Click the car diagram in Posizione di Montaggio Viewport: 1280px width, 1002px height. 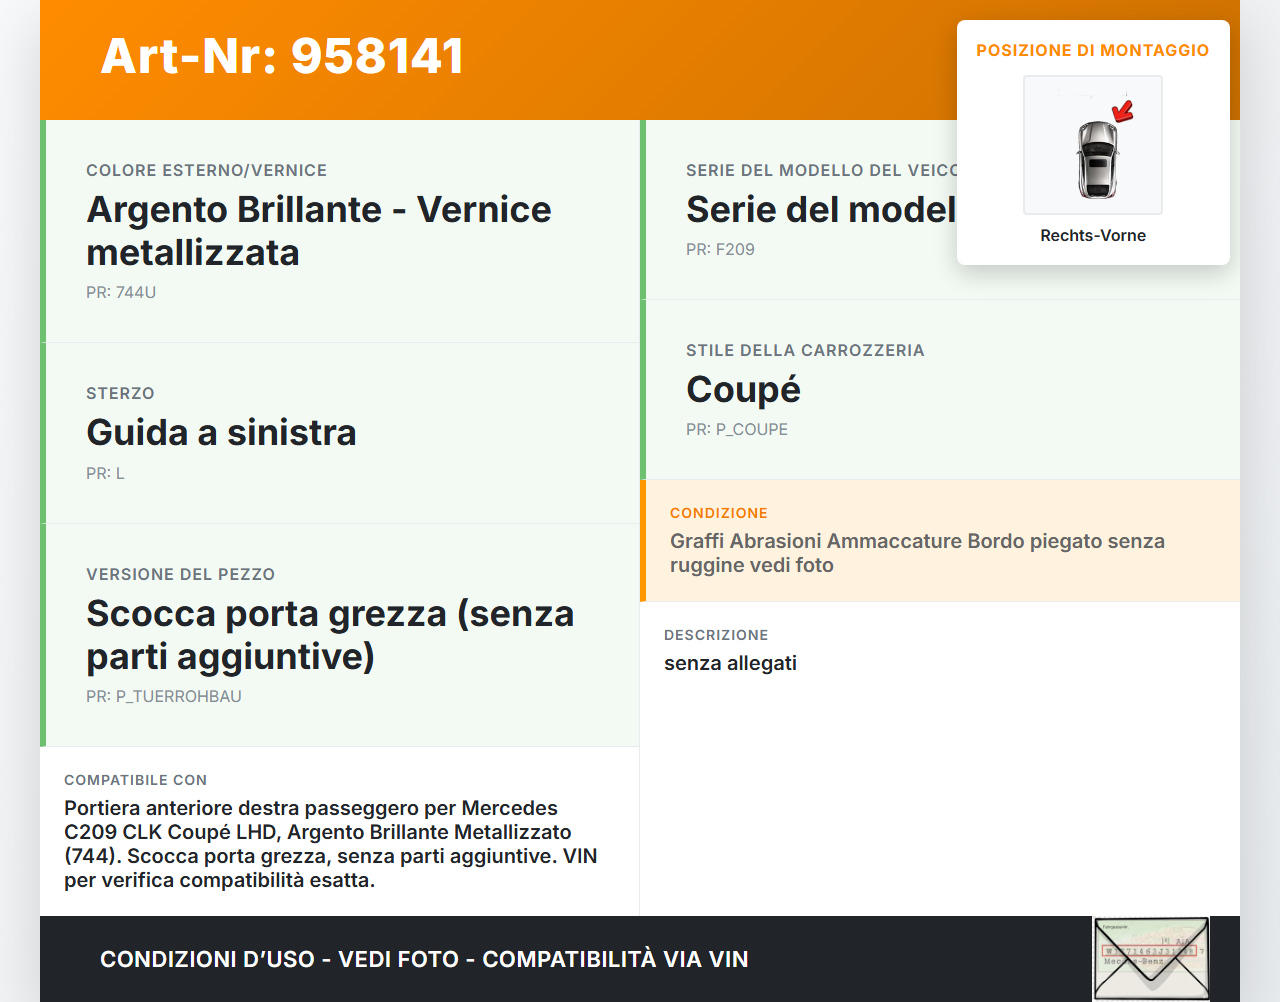coord(1092,144)
